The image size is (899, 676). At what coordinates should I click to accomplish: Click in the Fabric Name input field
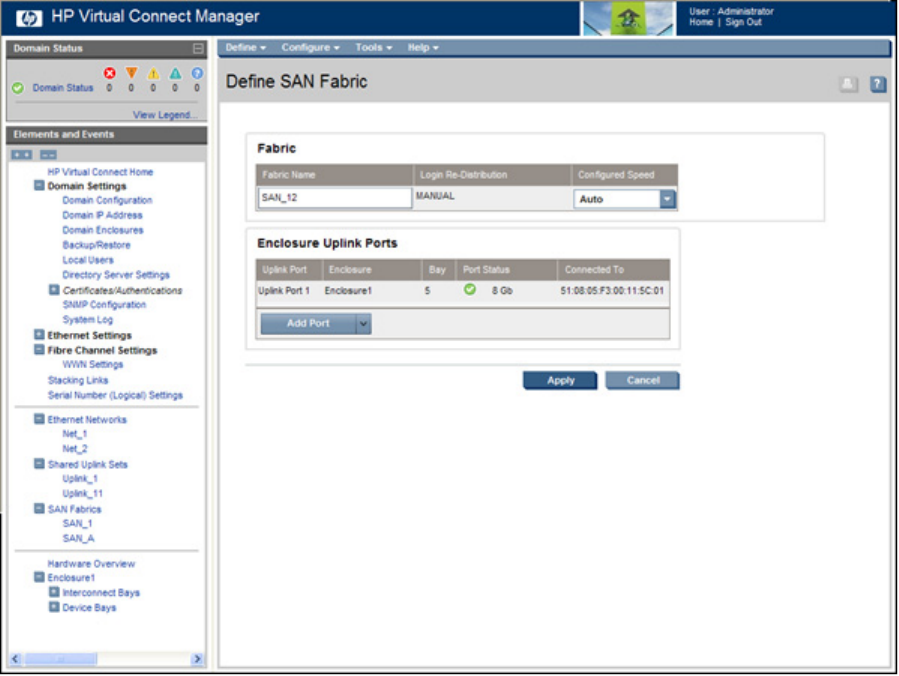pyautogui.click(x=335, y=198)
